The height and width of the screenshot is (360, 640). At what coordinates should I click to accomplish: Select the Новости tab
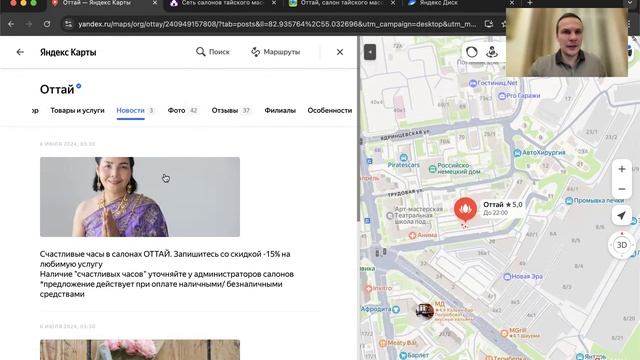pyautogui.click(x=135, y=110)
